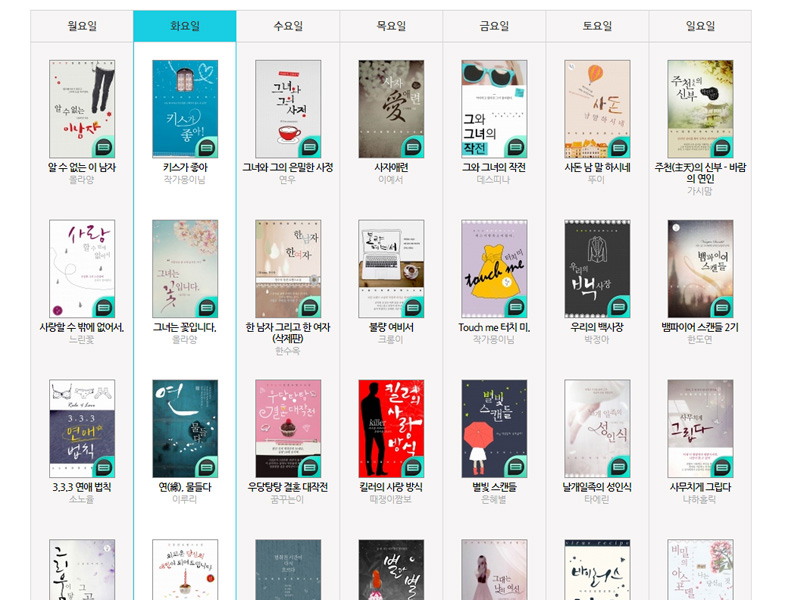Click the green badge icon on 키스가 좋아 cover
The width and height of the screenshot is (785, 600).
click(206, 147)
